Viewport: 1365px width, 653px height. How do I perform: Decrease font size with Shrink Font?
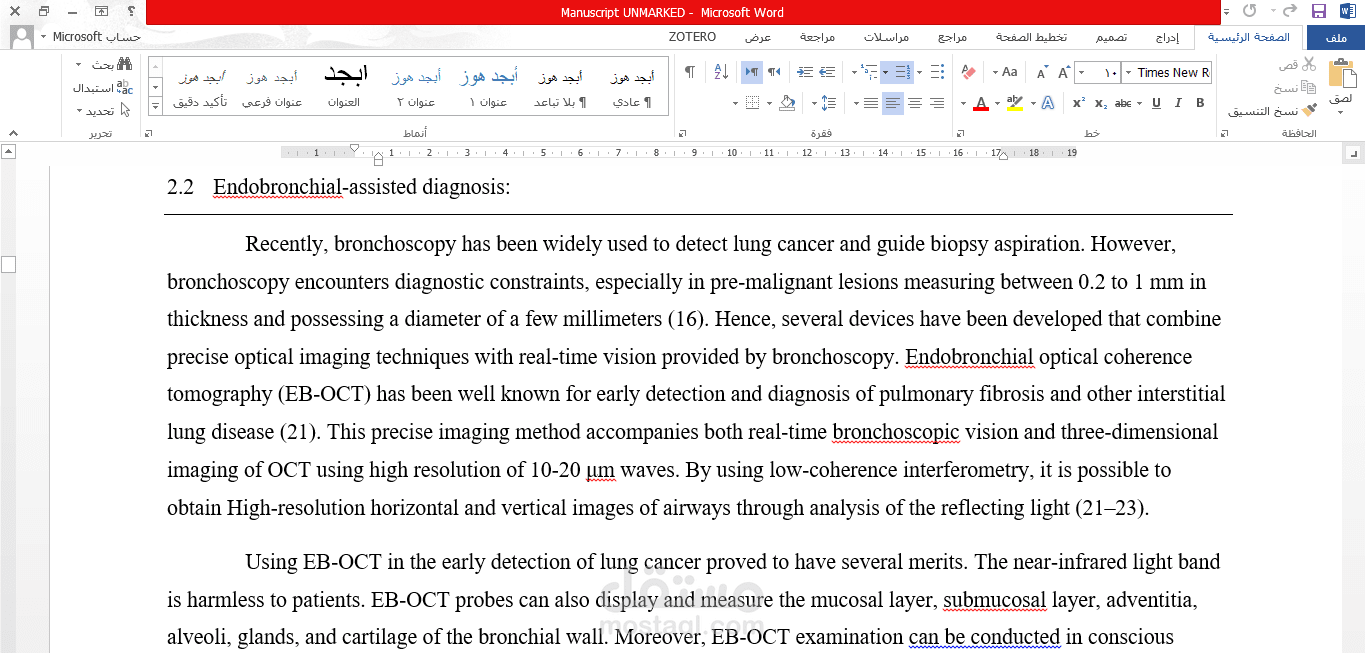pos(1041,72)
